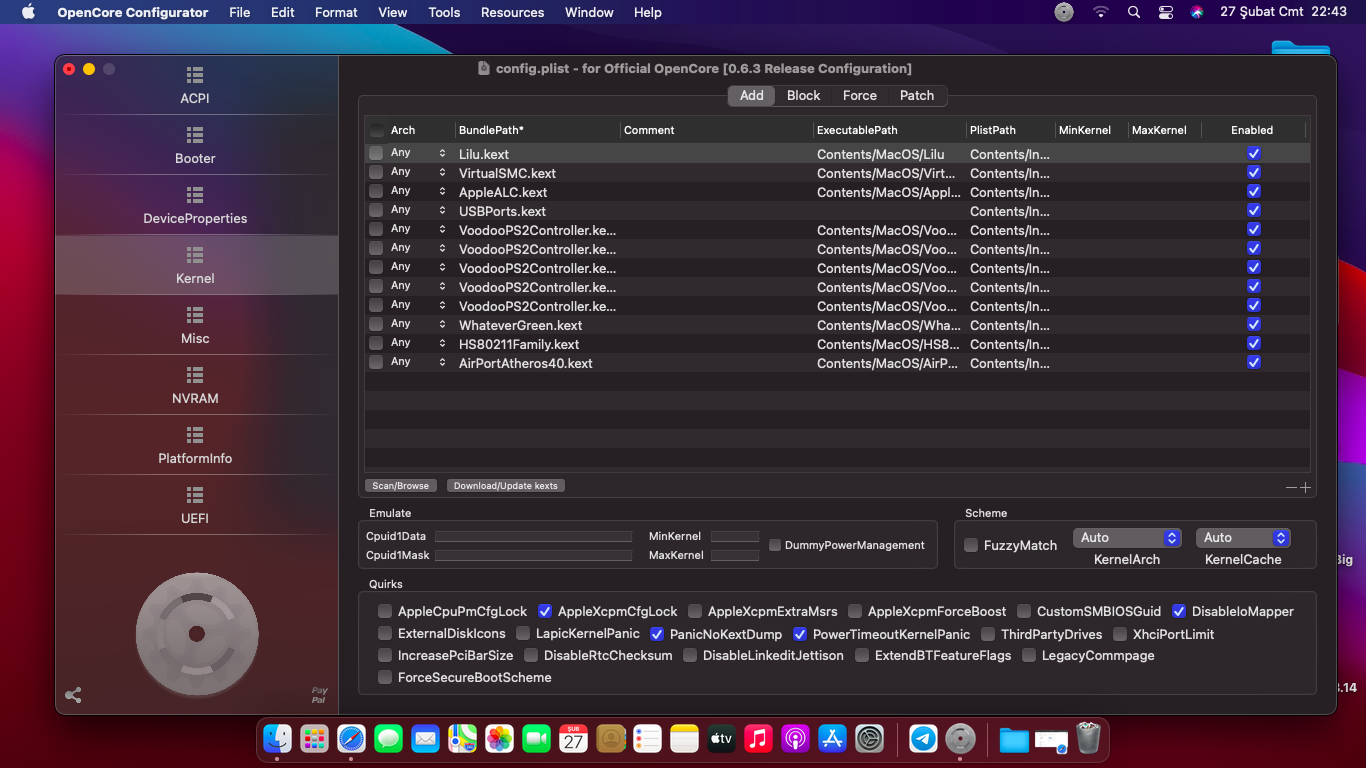1366x768 pixels.
Task: Open the Trash in the Dock
Action: pyautogui.click(x=1088, y=739)
